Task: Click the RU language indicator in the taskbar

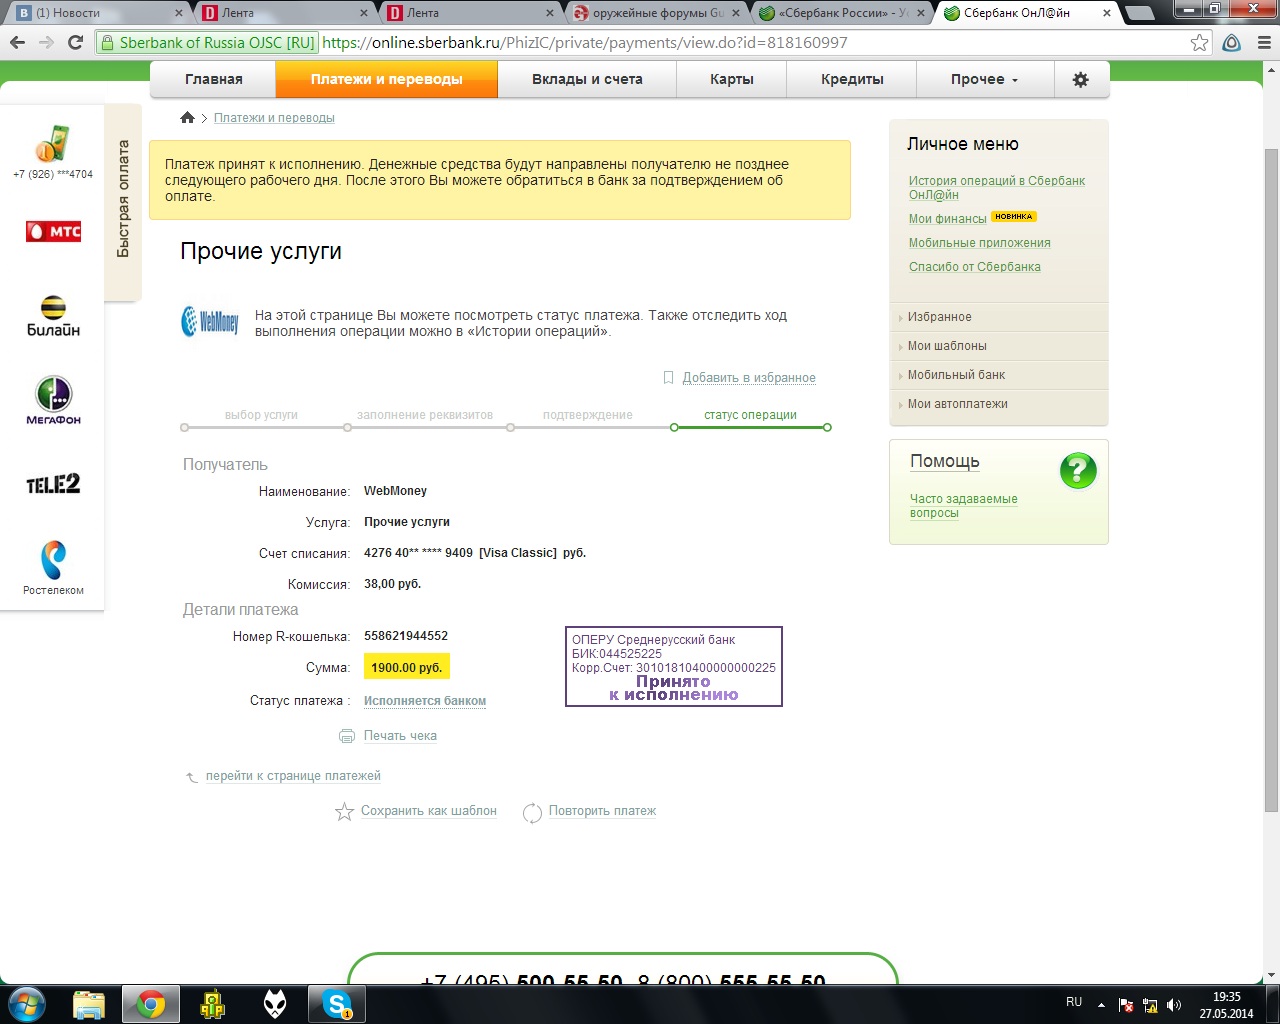Action: coord(1074,1002)
